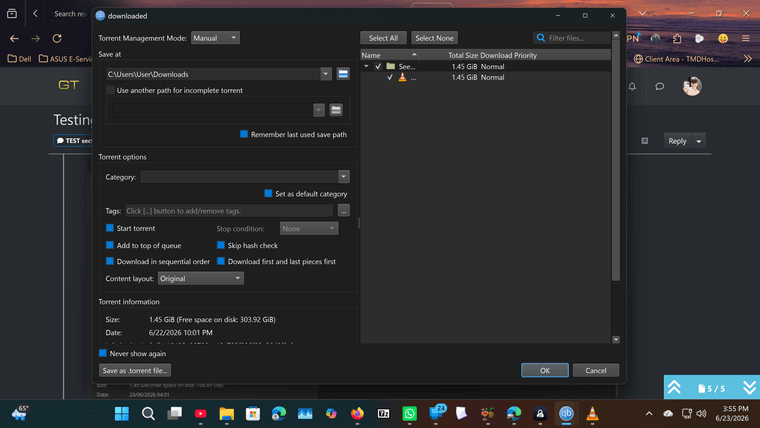760x428 pixels.
Task: Toggle the Skip hash check checkbox
Action: 221,245
